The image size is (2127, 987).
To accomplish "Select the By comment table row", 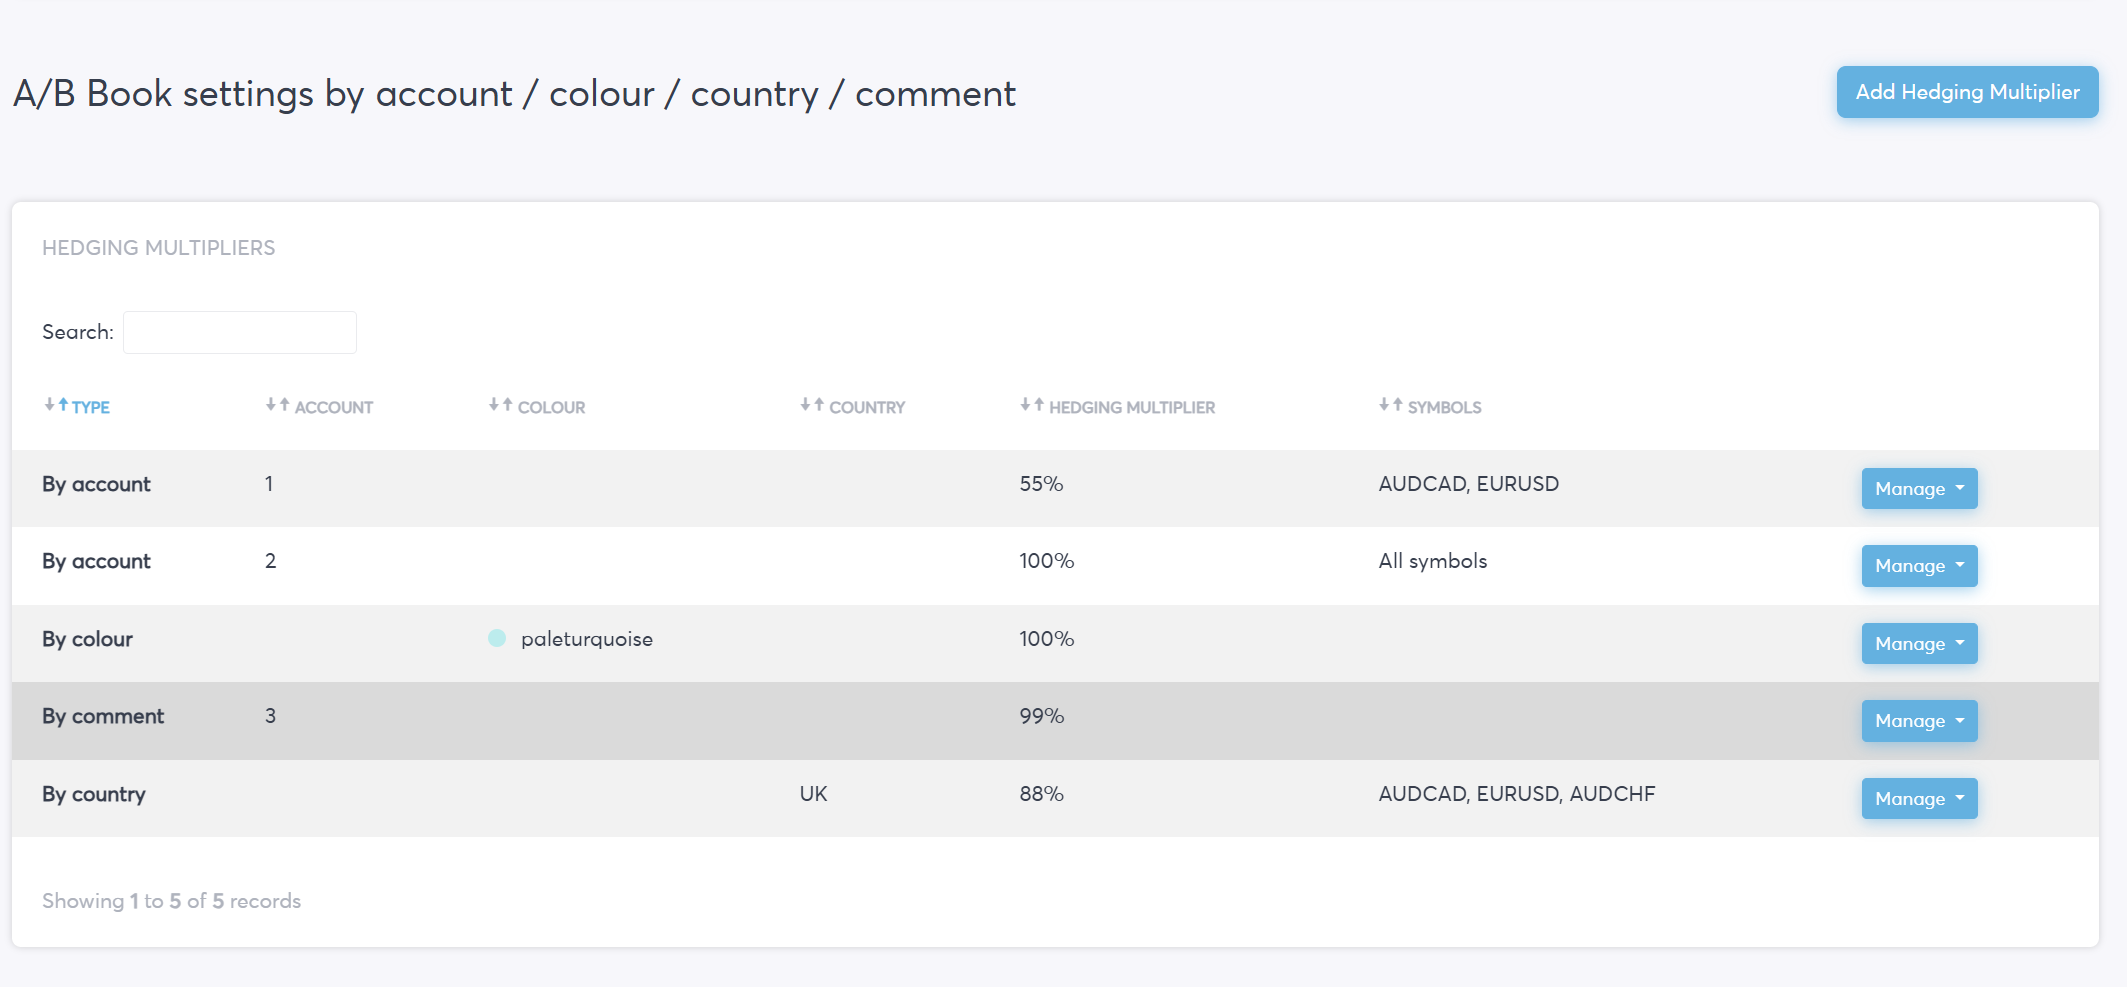I will [x=1055, y=720].
